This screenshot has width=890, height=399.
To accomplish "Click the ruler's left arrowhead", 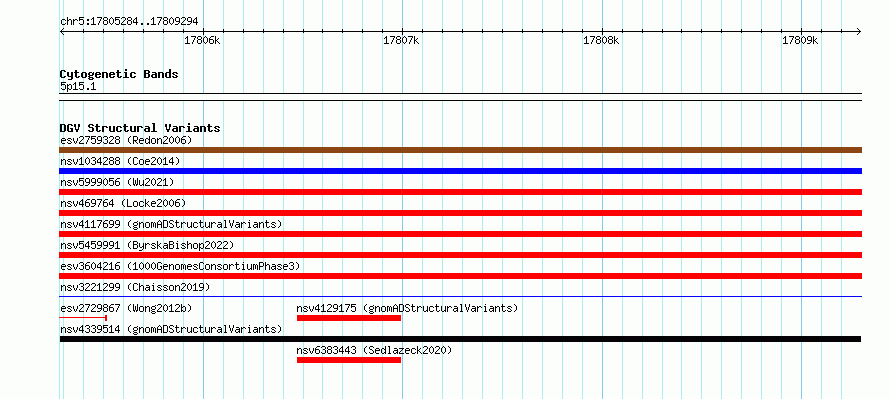I will pyautogui.click(x=62, y=31).
